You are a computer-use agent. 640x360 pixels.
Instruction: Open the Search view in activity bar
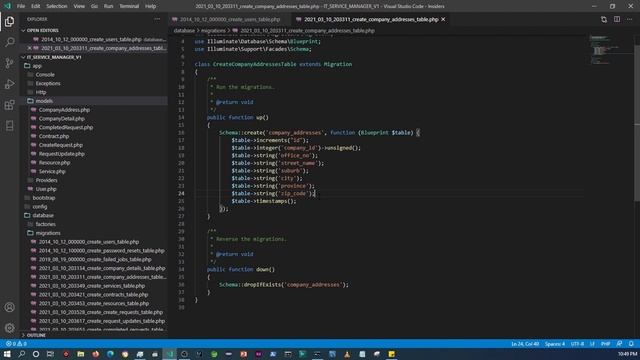click(x=9, y=42)
